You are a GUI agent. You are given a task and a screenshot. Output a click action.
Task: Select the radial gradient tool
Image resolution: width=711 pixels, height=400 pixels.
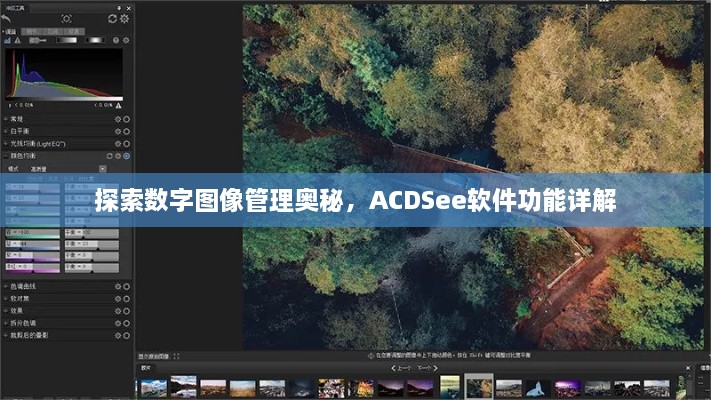point(95,40)
